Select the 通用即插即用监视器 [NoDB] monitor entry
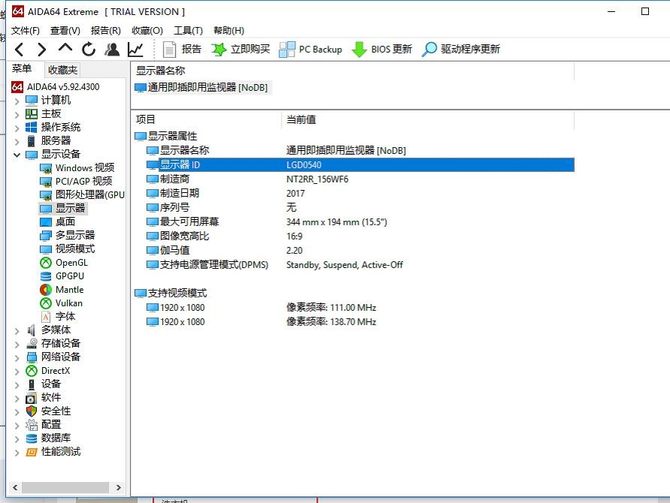 point(201,88)
